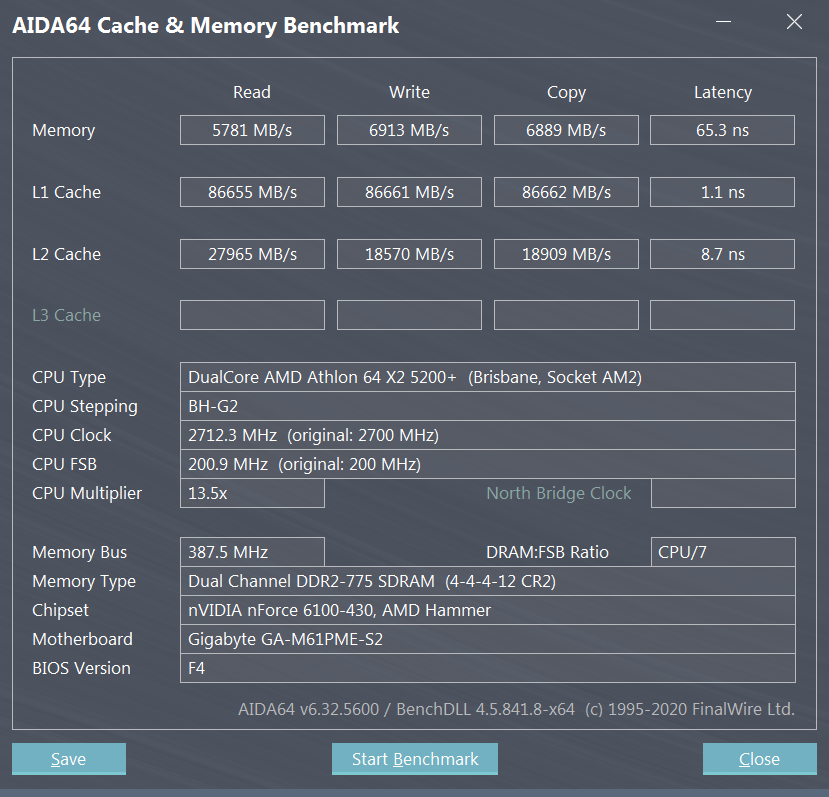This screenshot has width=829, height=797.
Task: Click the greyed L3 Cache row label
Action: [x=66, y=315]
